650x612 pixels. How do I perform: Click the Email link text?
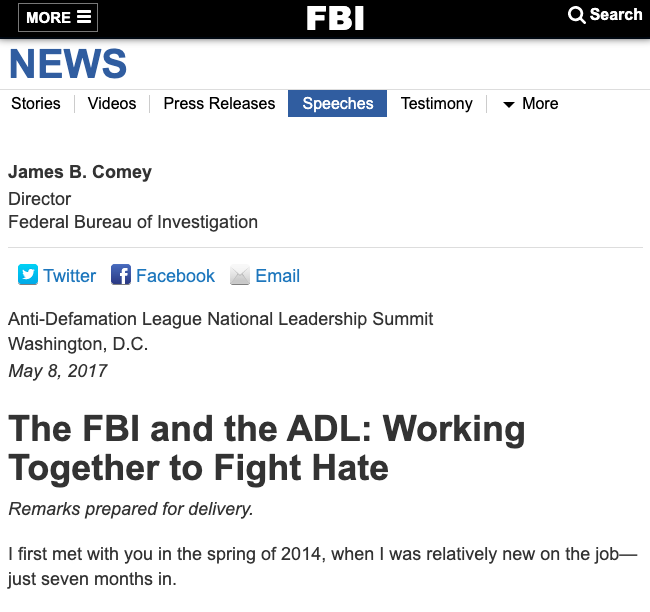click(278, 276)
